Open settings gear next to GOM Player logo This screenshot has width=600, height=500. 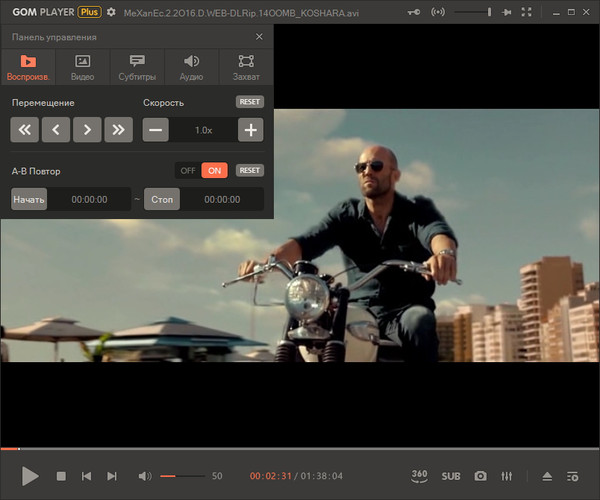pyautogui.click(x=111, y=13)
